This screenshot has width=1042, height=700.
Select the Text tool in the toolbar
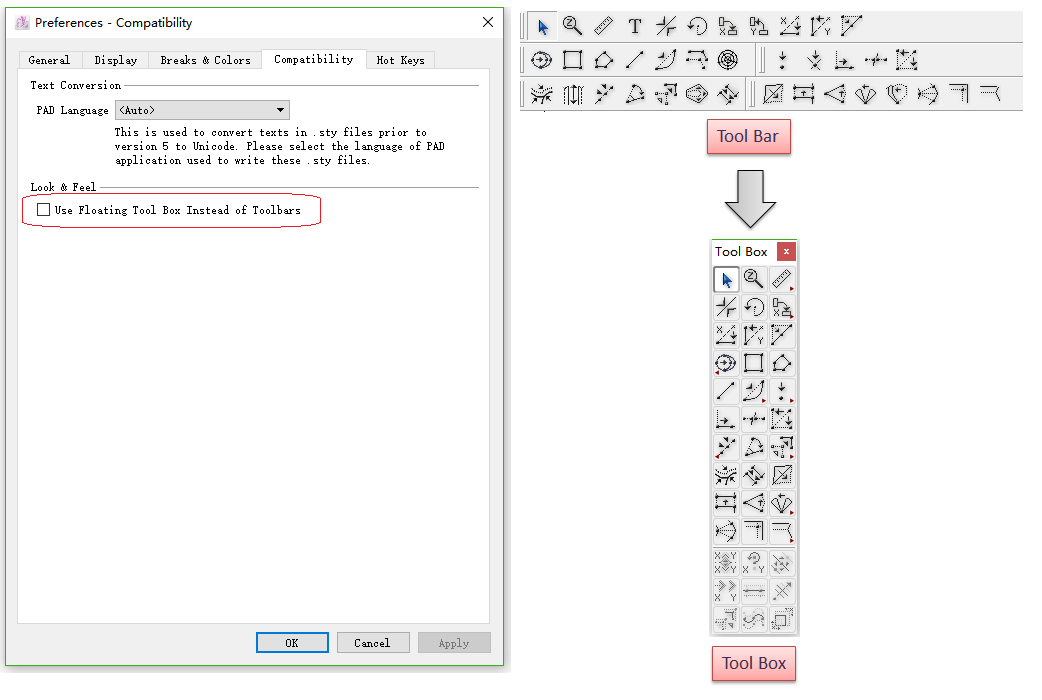pyautogui.click(x=634, y=27)
